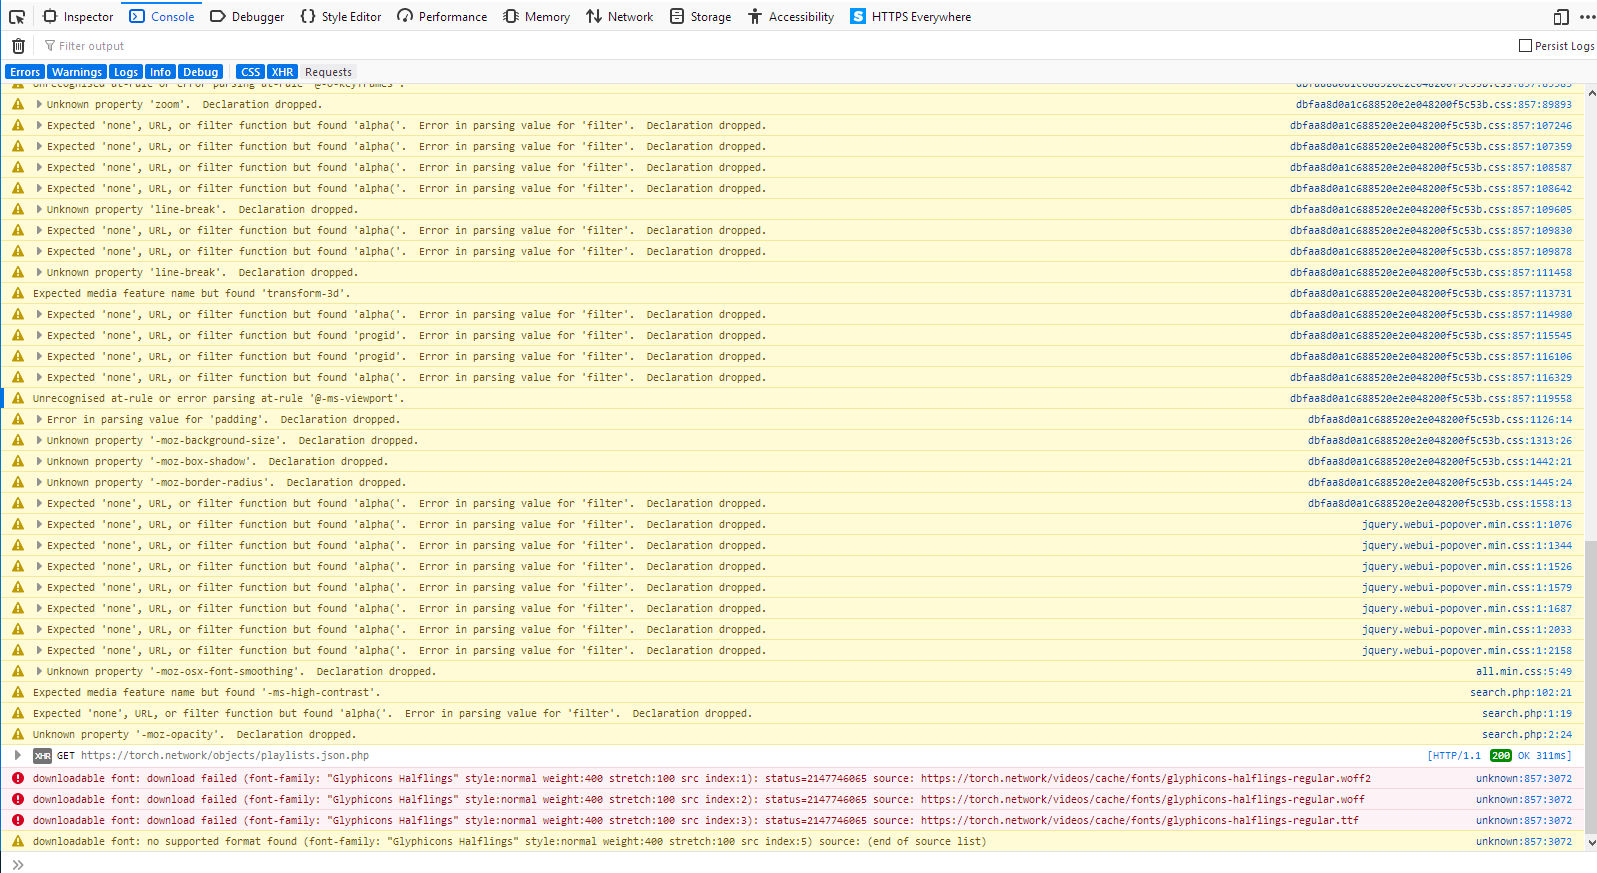Open source link search.php:2:24

coord(1527,734)
